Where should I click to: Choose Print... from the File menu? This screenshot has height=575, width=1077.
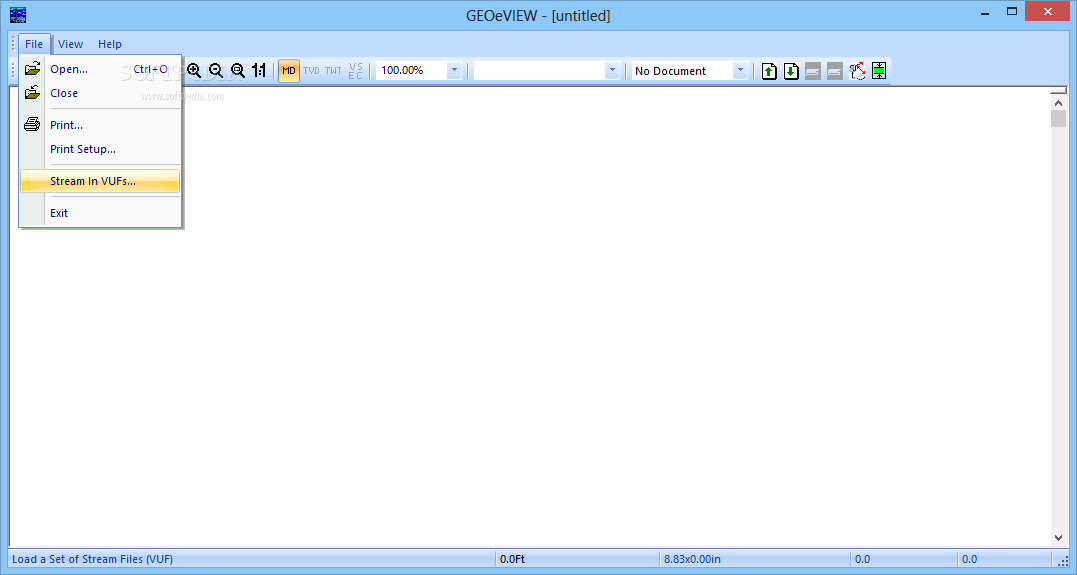tap(100, 125)
